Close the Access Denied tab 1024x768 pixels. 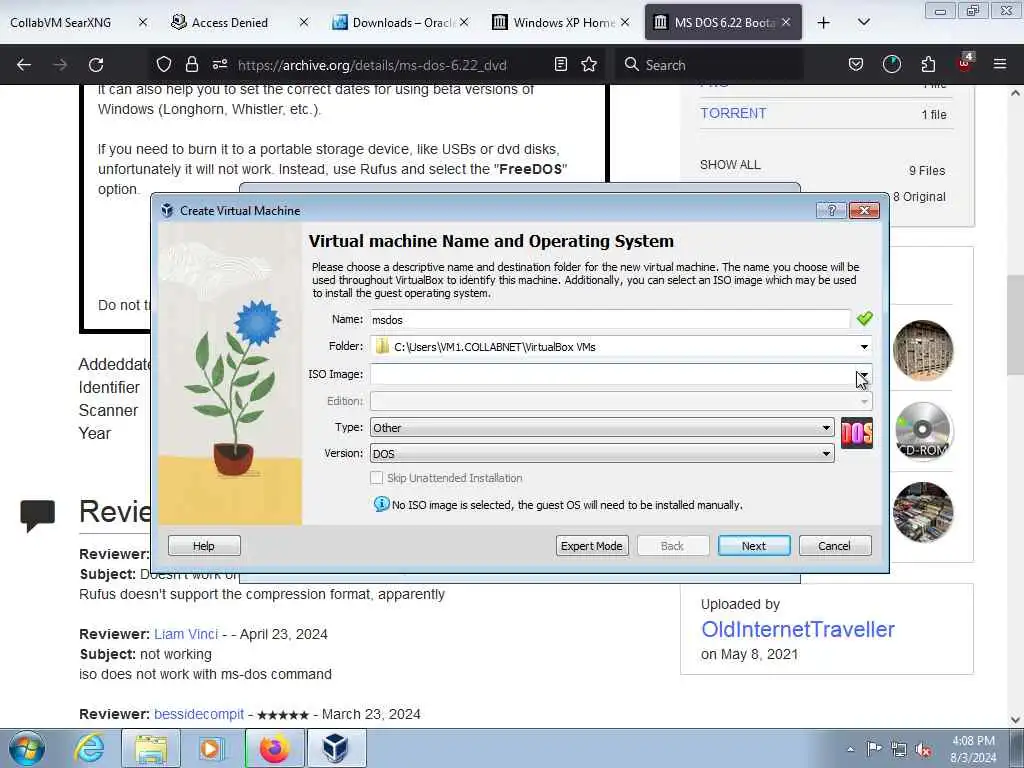[x=304, y=22]
